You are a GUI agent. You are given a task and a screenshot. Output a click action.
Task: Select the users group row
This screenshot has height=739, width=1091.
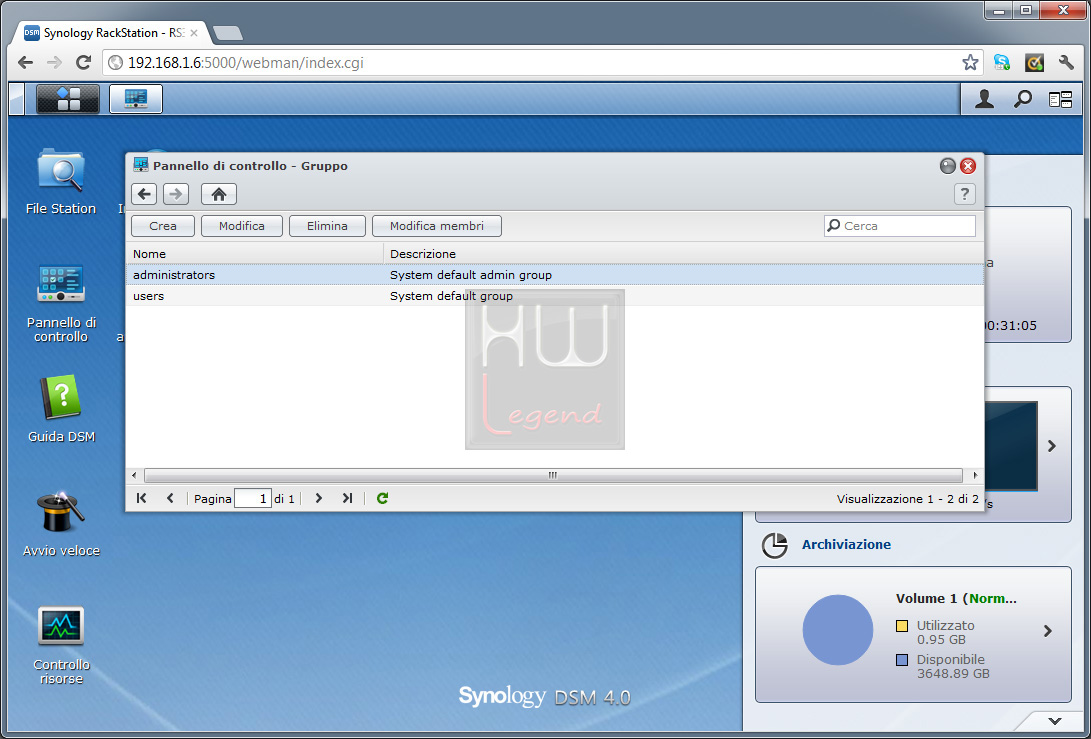tap(555, 296)
